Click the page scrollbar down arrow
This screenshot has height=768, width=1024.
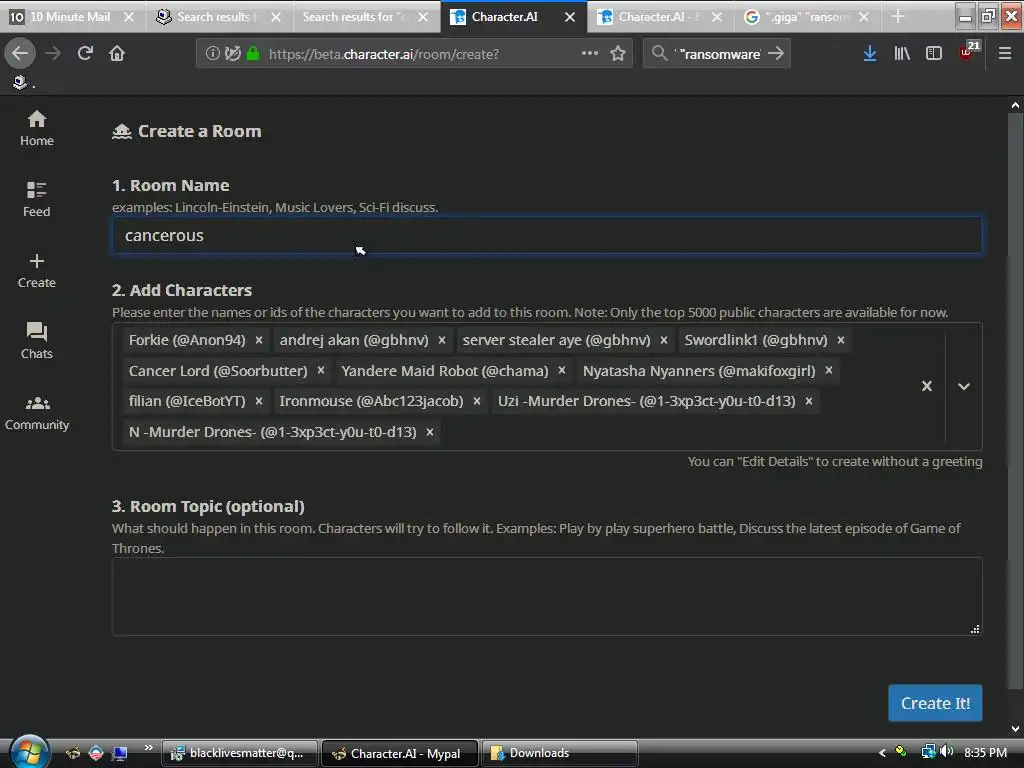coord(1015,729)
